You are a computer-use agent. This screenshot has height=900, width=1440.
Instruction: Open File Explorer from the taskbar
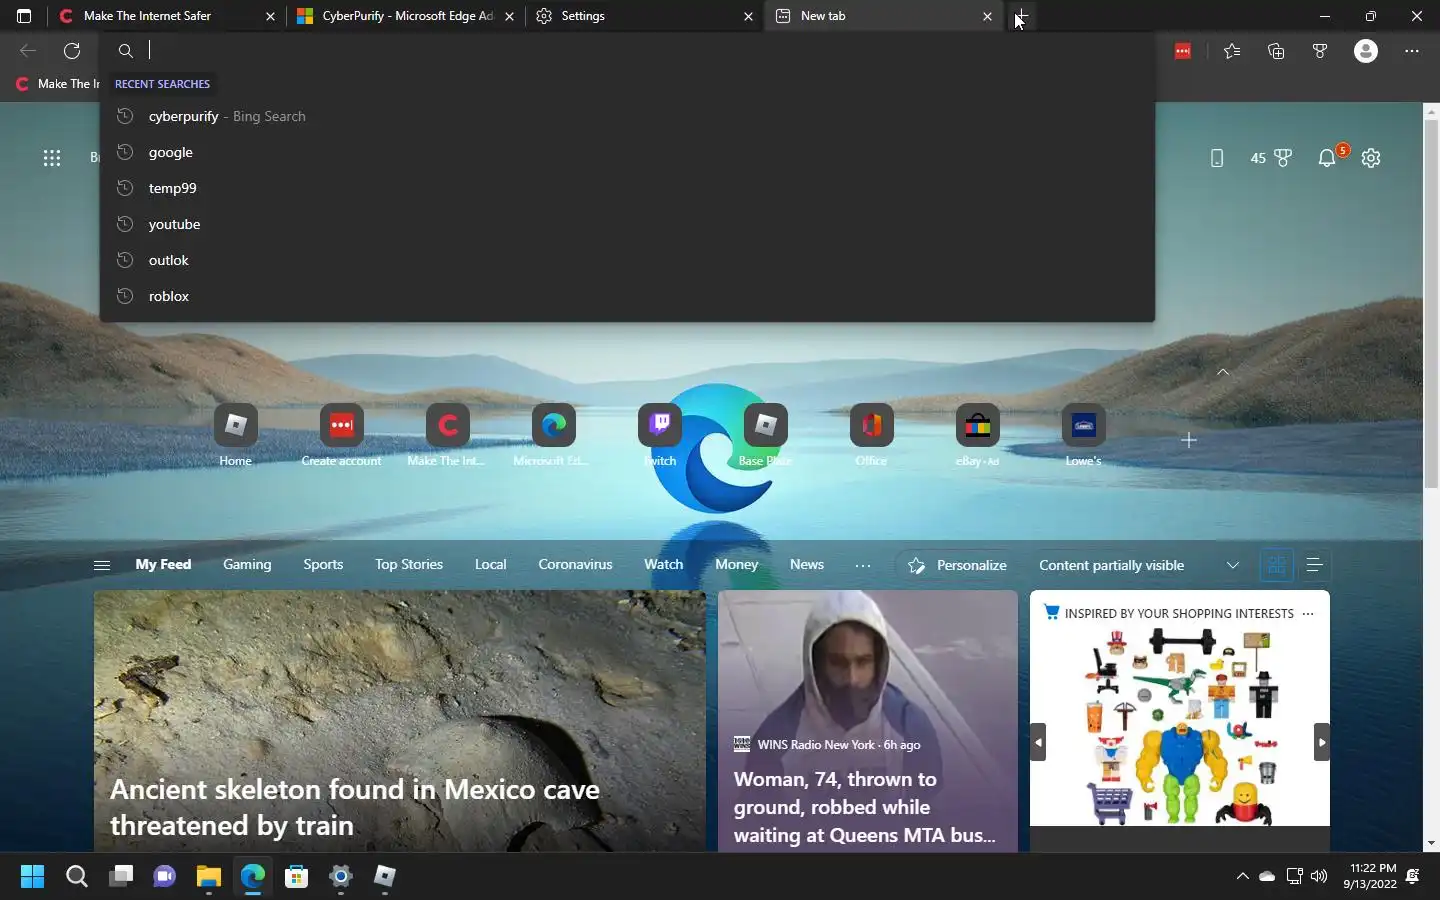click(x=208, y=877)
